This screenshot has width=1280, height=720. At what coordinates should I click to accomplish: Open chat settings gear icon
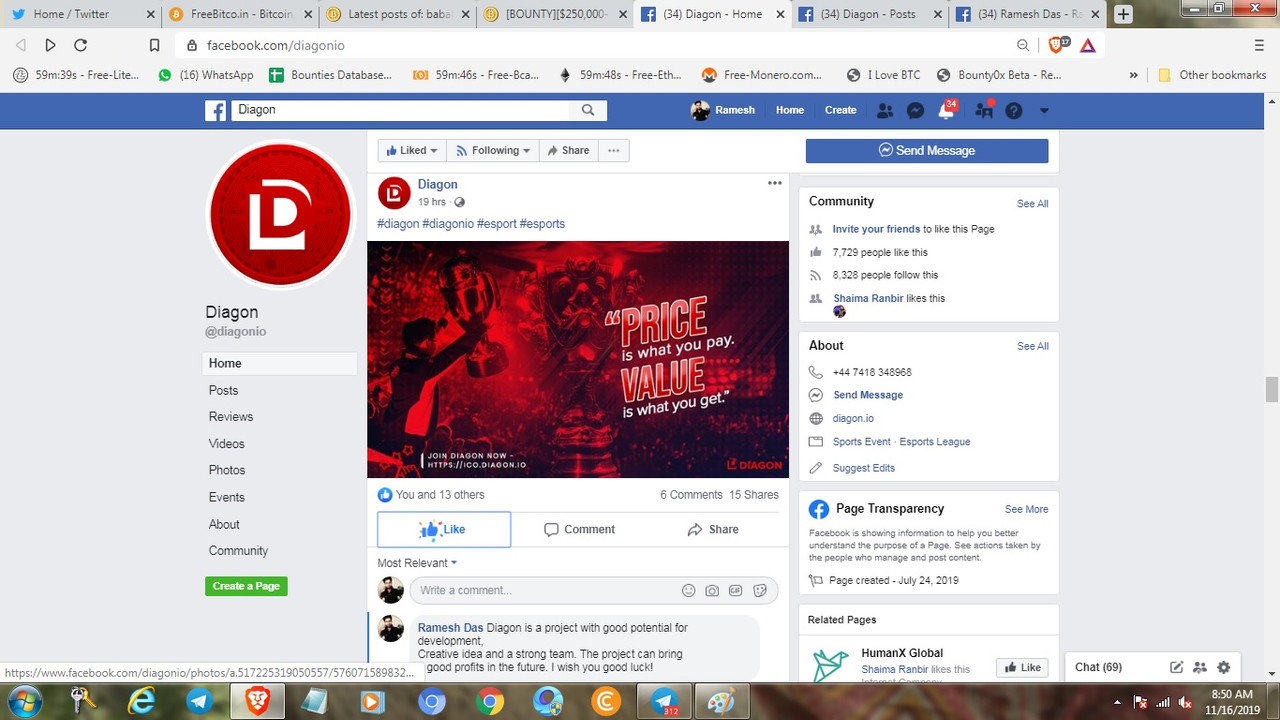1223,667
